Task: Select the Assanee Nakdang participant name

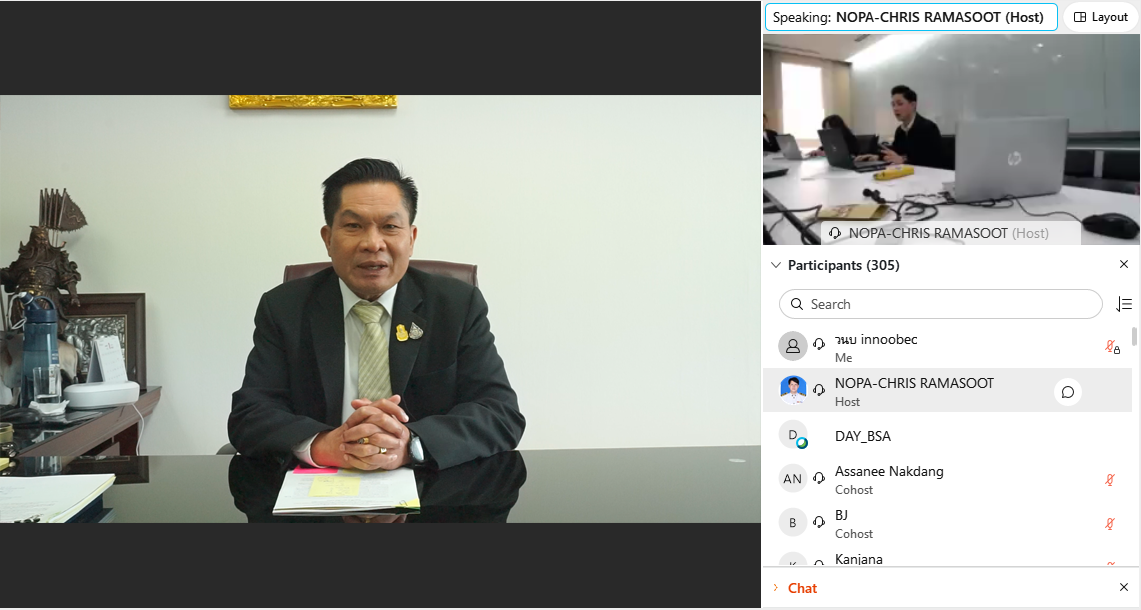Action: click(889, 472)
